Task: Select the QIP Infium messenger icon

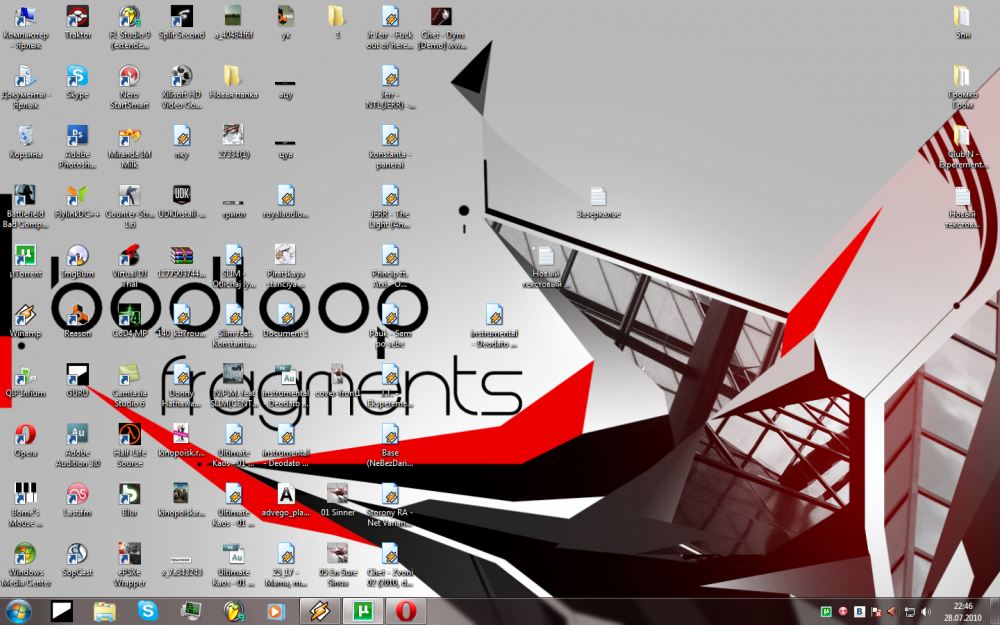Action: click(x=26, y=381)
